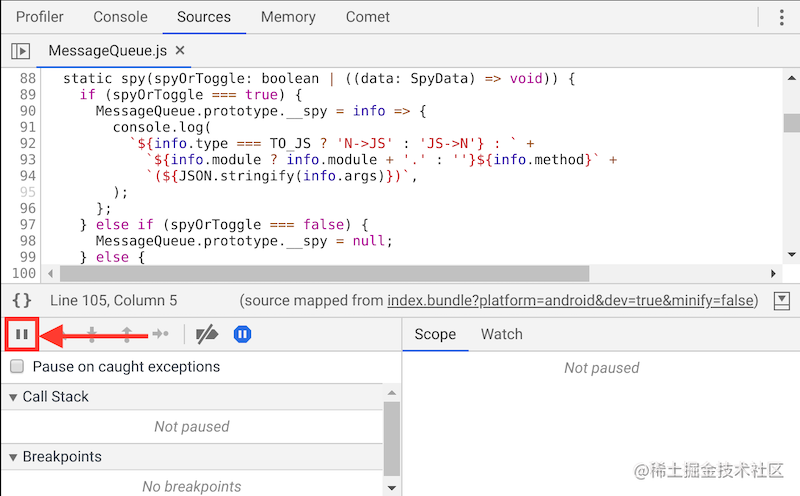Viewport: 800px width, 496px height.
Task: Pretty print with curly braces icon
Action: (22, 300)
